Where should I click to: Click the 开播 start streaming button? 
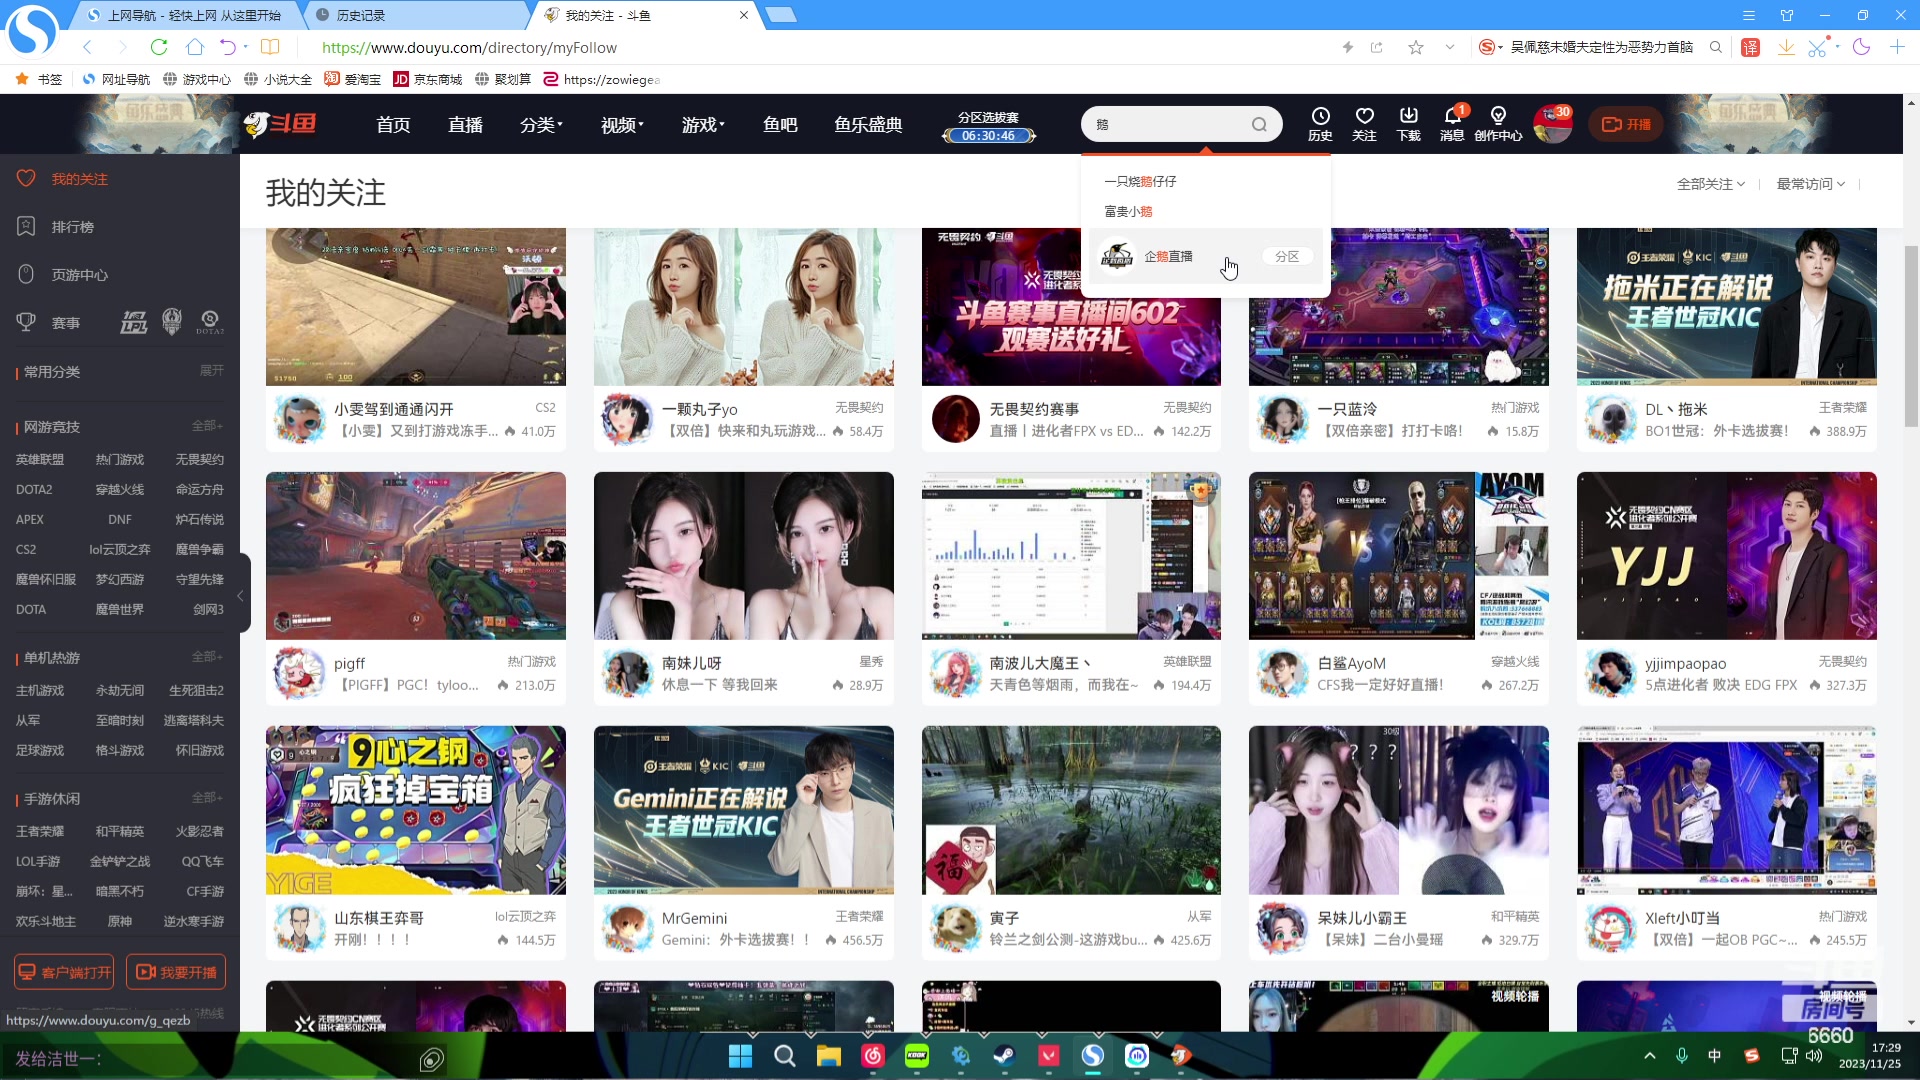(x=1626, y=124)
